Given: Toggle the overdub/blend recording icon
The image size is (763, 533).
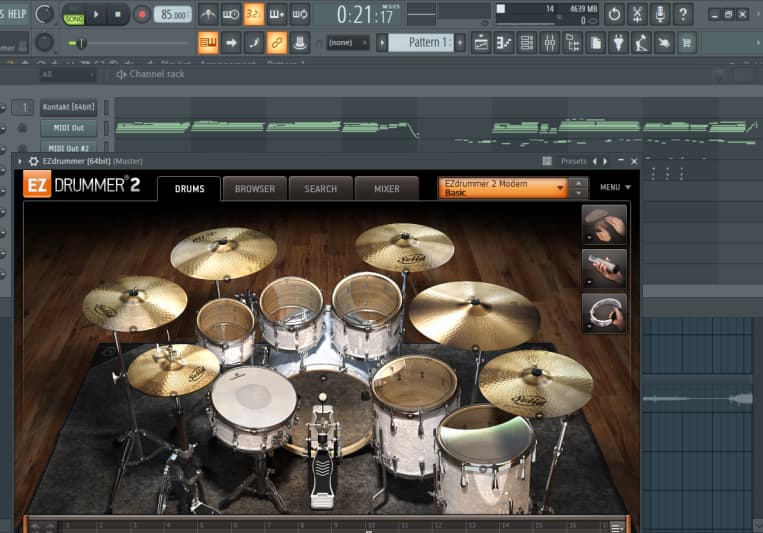Looking at the screenshot, I should [x=276, y=14].
